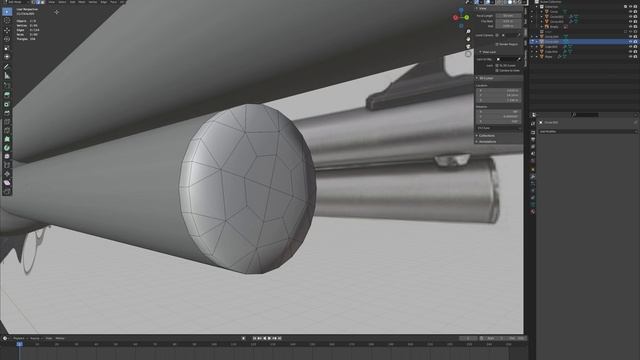The height and width of the screenshot is (360, 640).
Task: Select the Annotate pencil tool
Action: (x=7, y=67)
